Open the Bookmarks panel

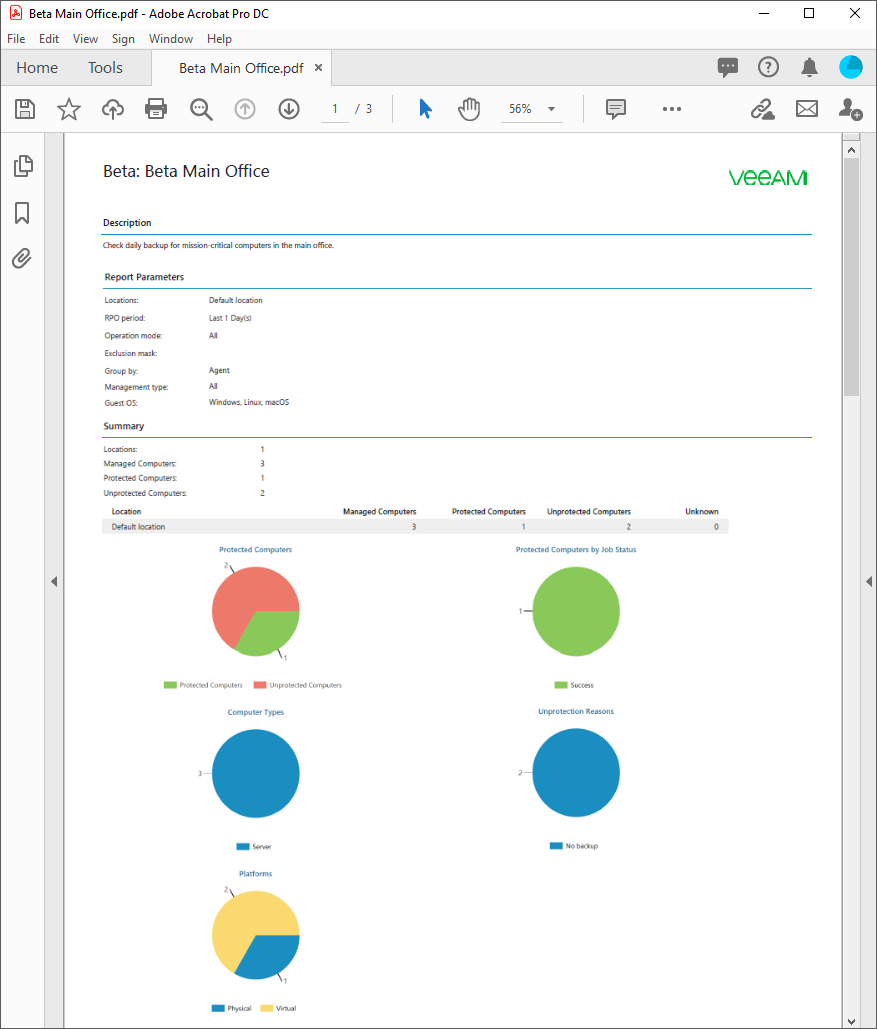point(22,213)
